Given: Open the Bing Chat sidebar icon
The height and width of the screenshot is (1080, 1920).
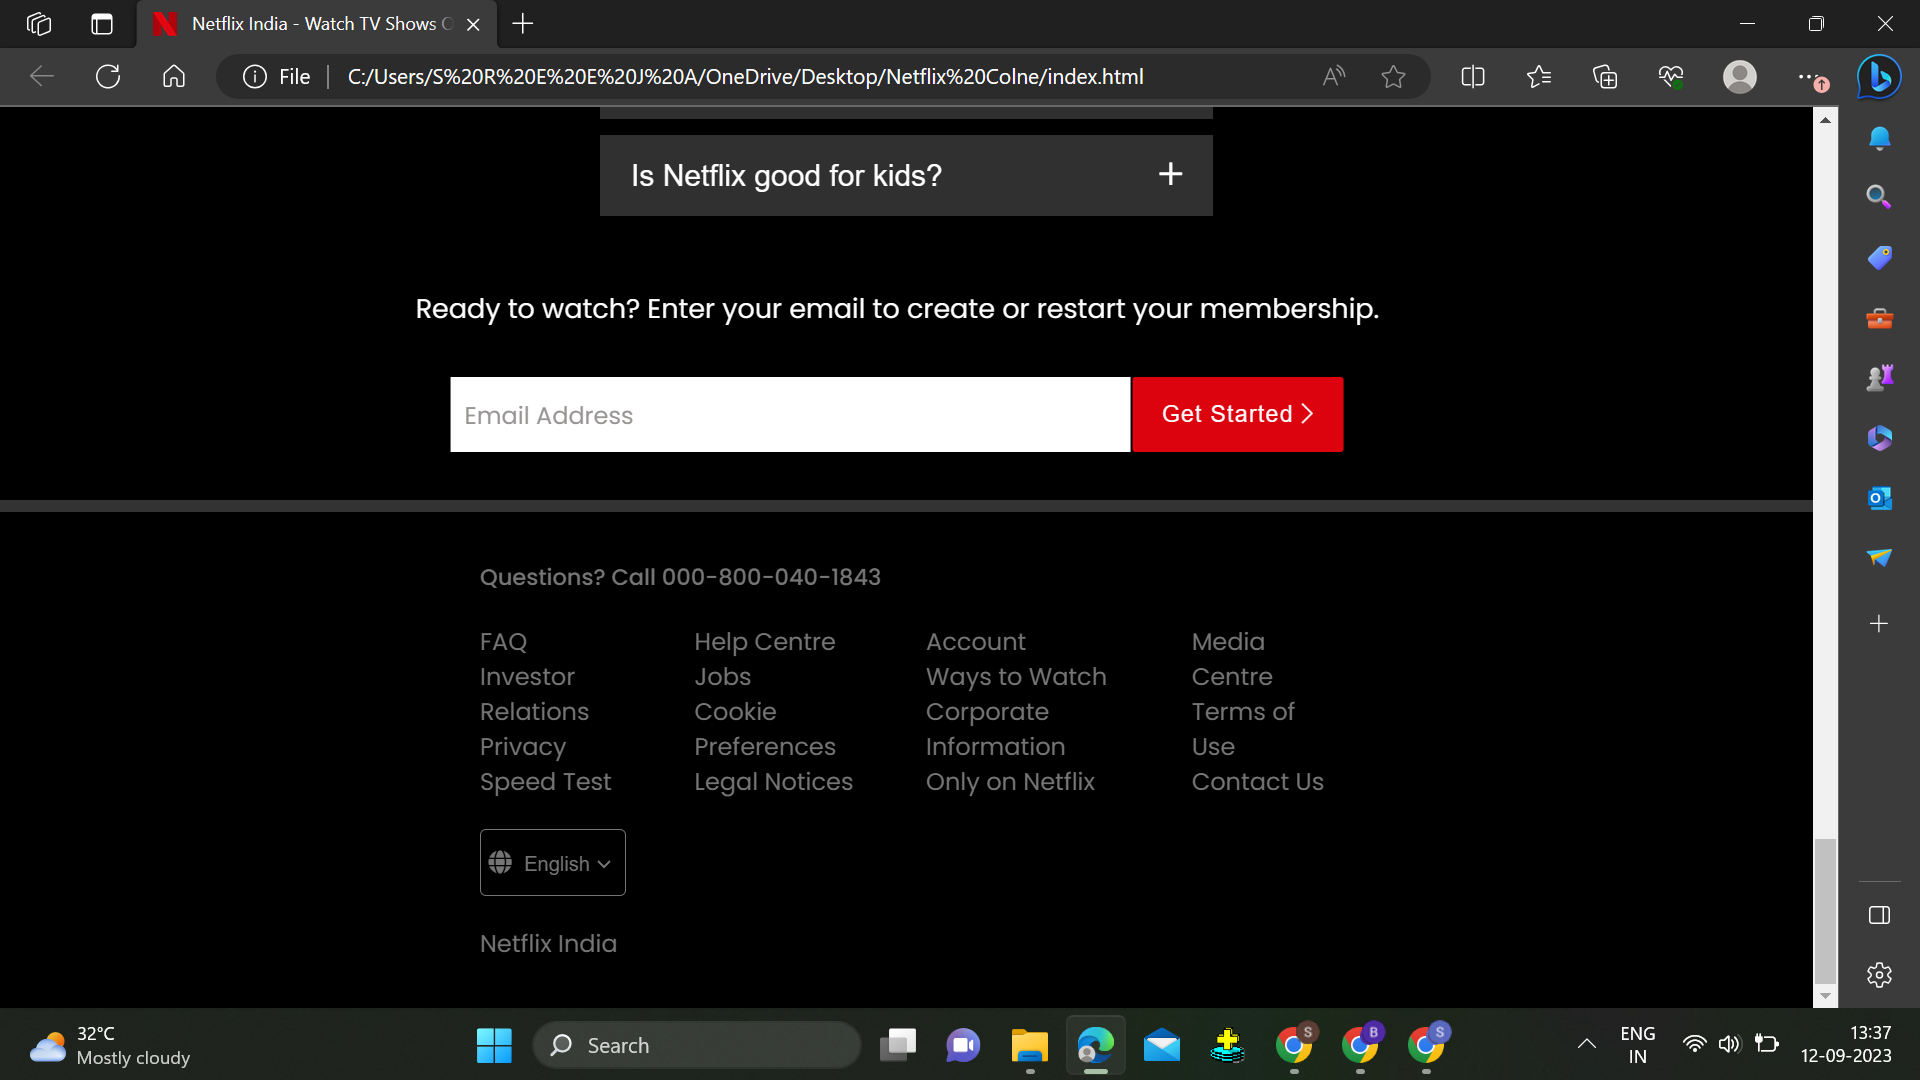Looking at the screenshot, I should pos(1878,76).
